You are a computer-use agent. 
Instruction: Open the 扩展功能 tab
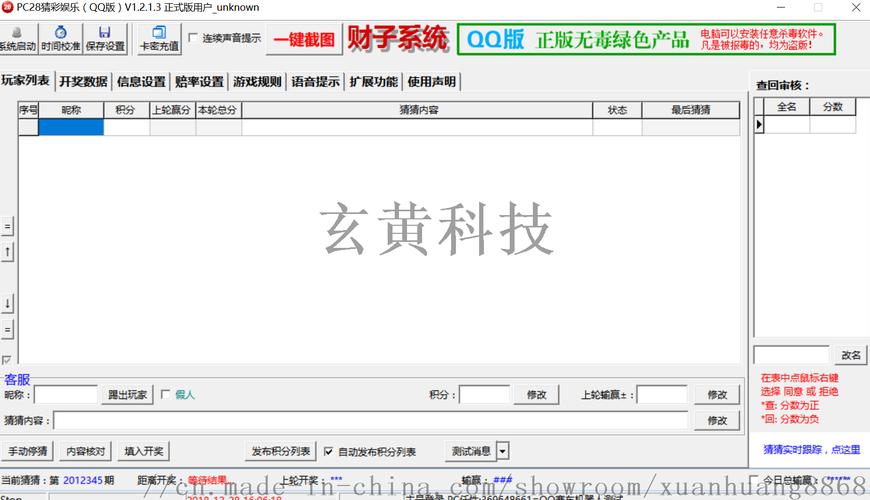coord(373,82)
